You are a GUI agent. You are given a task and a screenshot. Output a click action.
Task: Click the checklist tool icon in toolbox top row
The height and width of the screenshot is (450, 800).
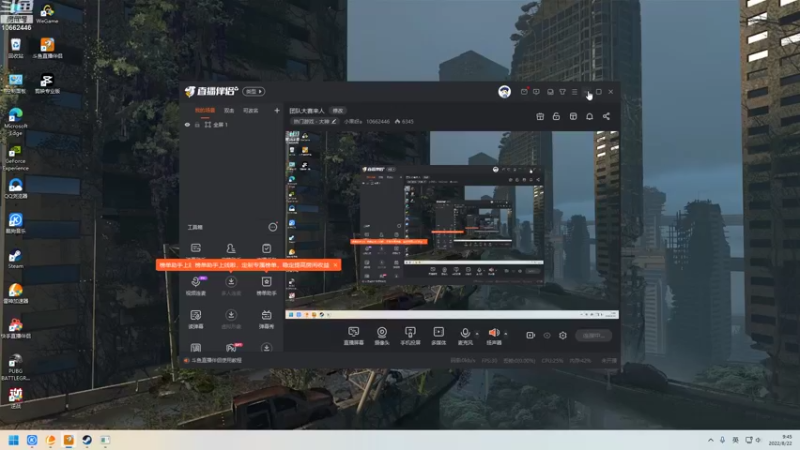266,248
